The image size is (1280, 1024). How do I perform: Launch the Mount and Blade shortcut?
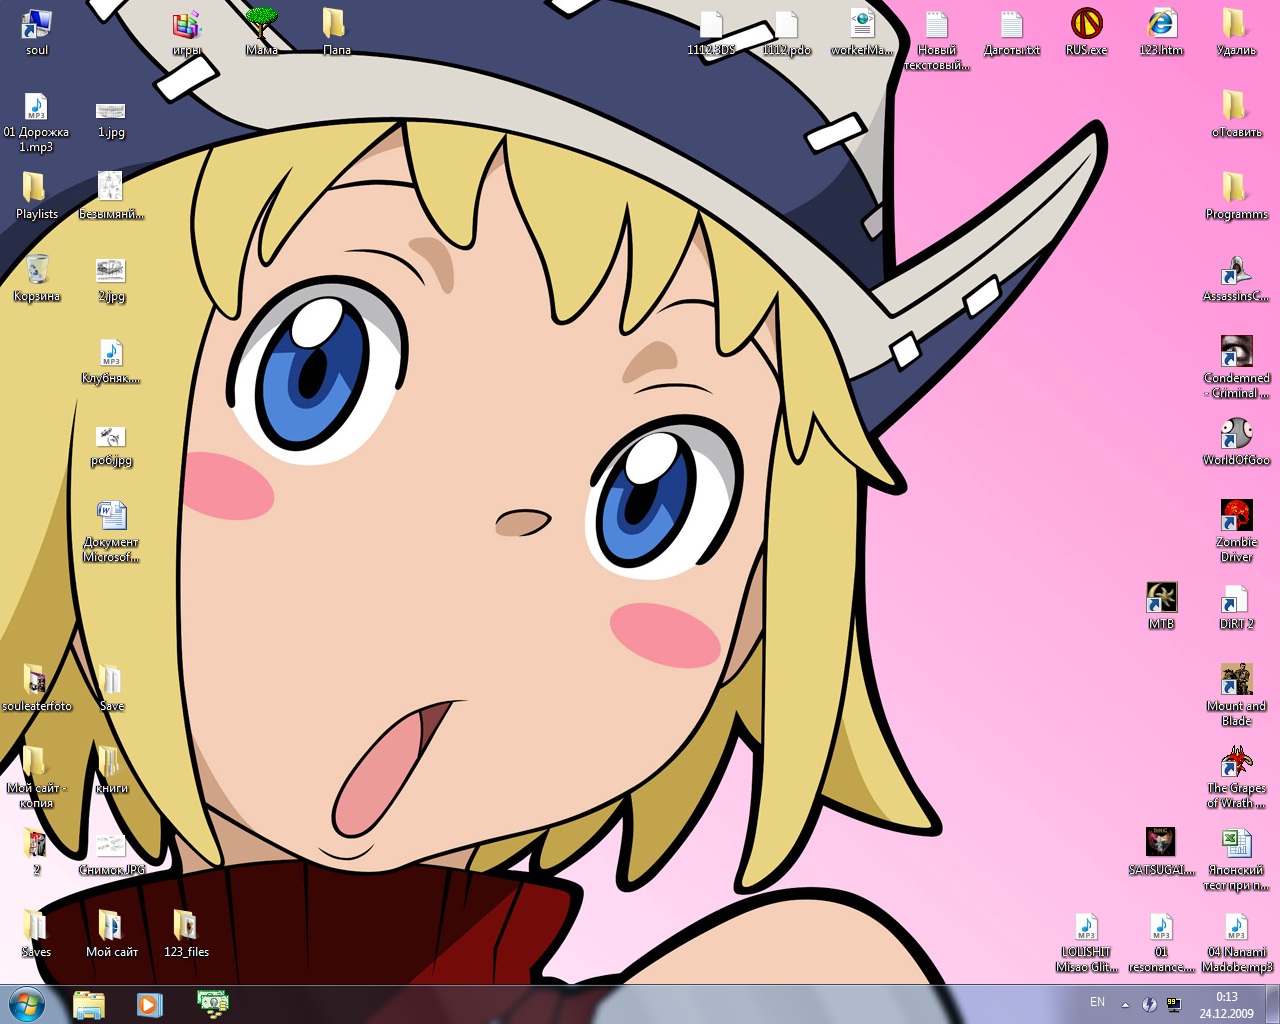[1236, 695]
